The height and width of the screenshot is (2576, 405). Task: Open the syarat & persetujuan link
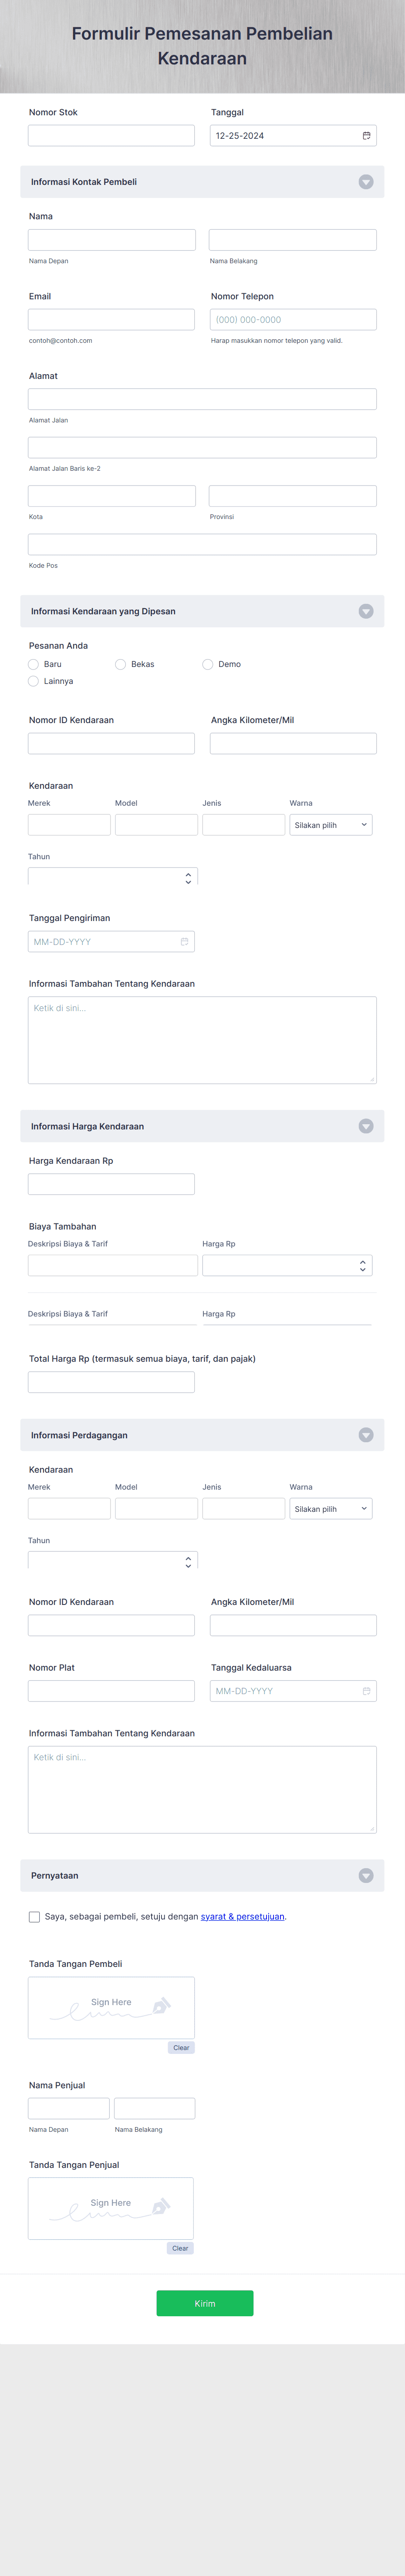click(243, 1916)
